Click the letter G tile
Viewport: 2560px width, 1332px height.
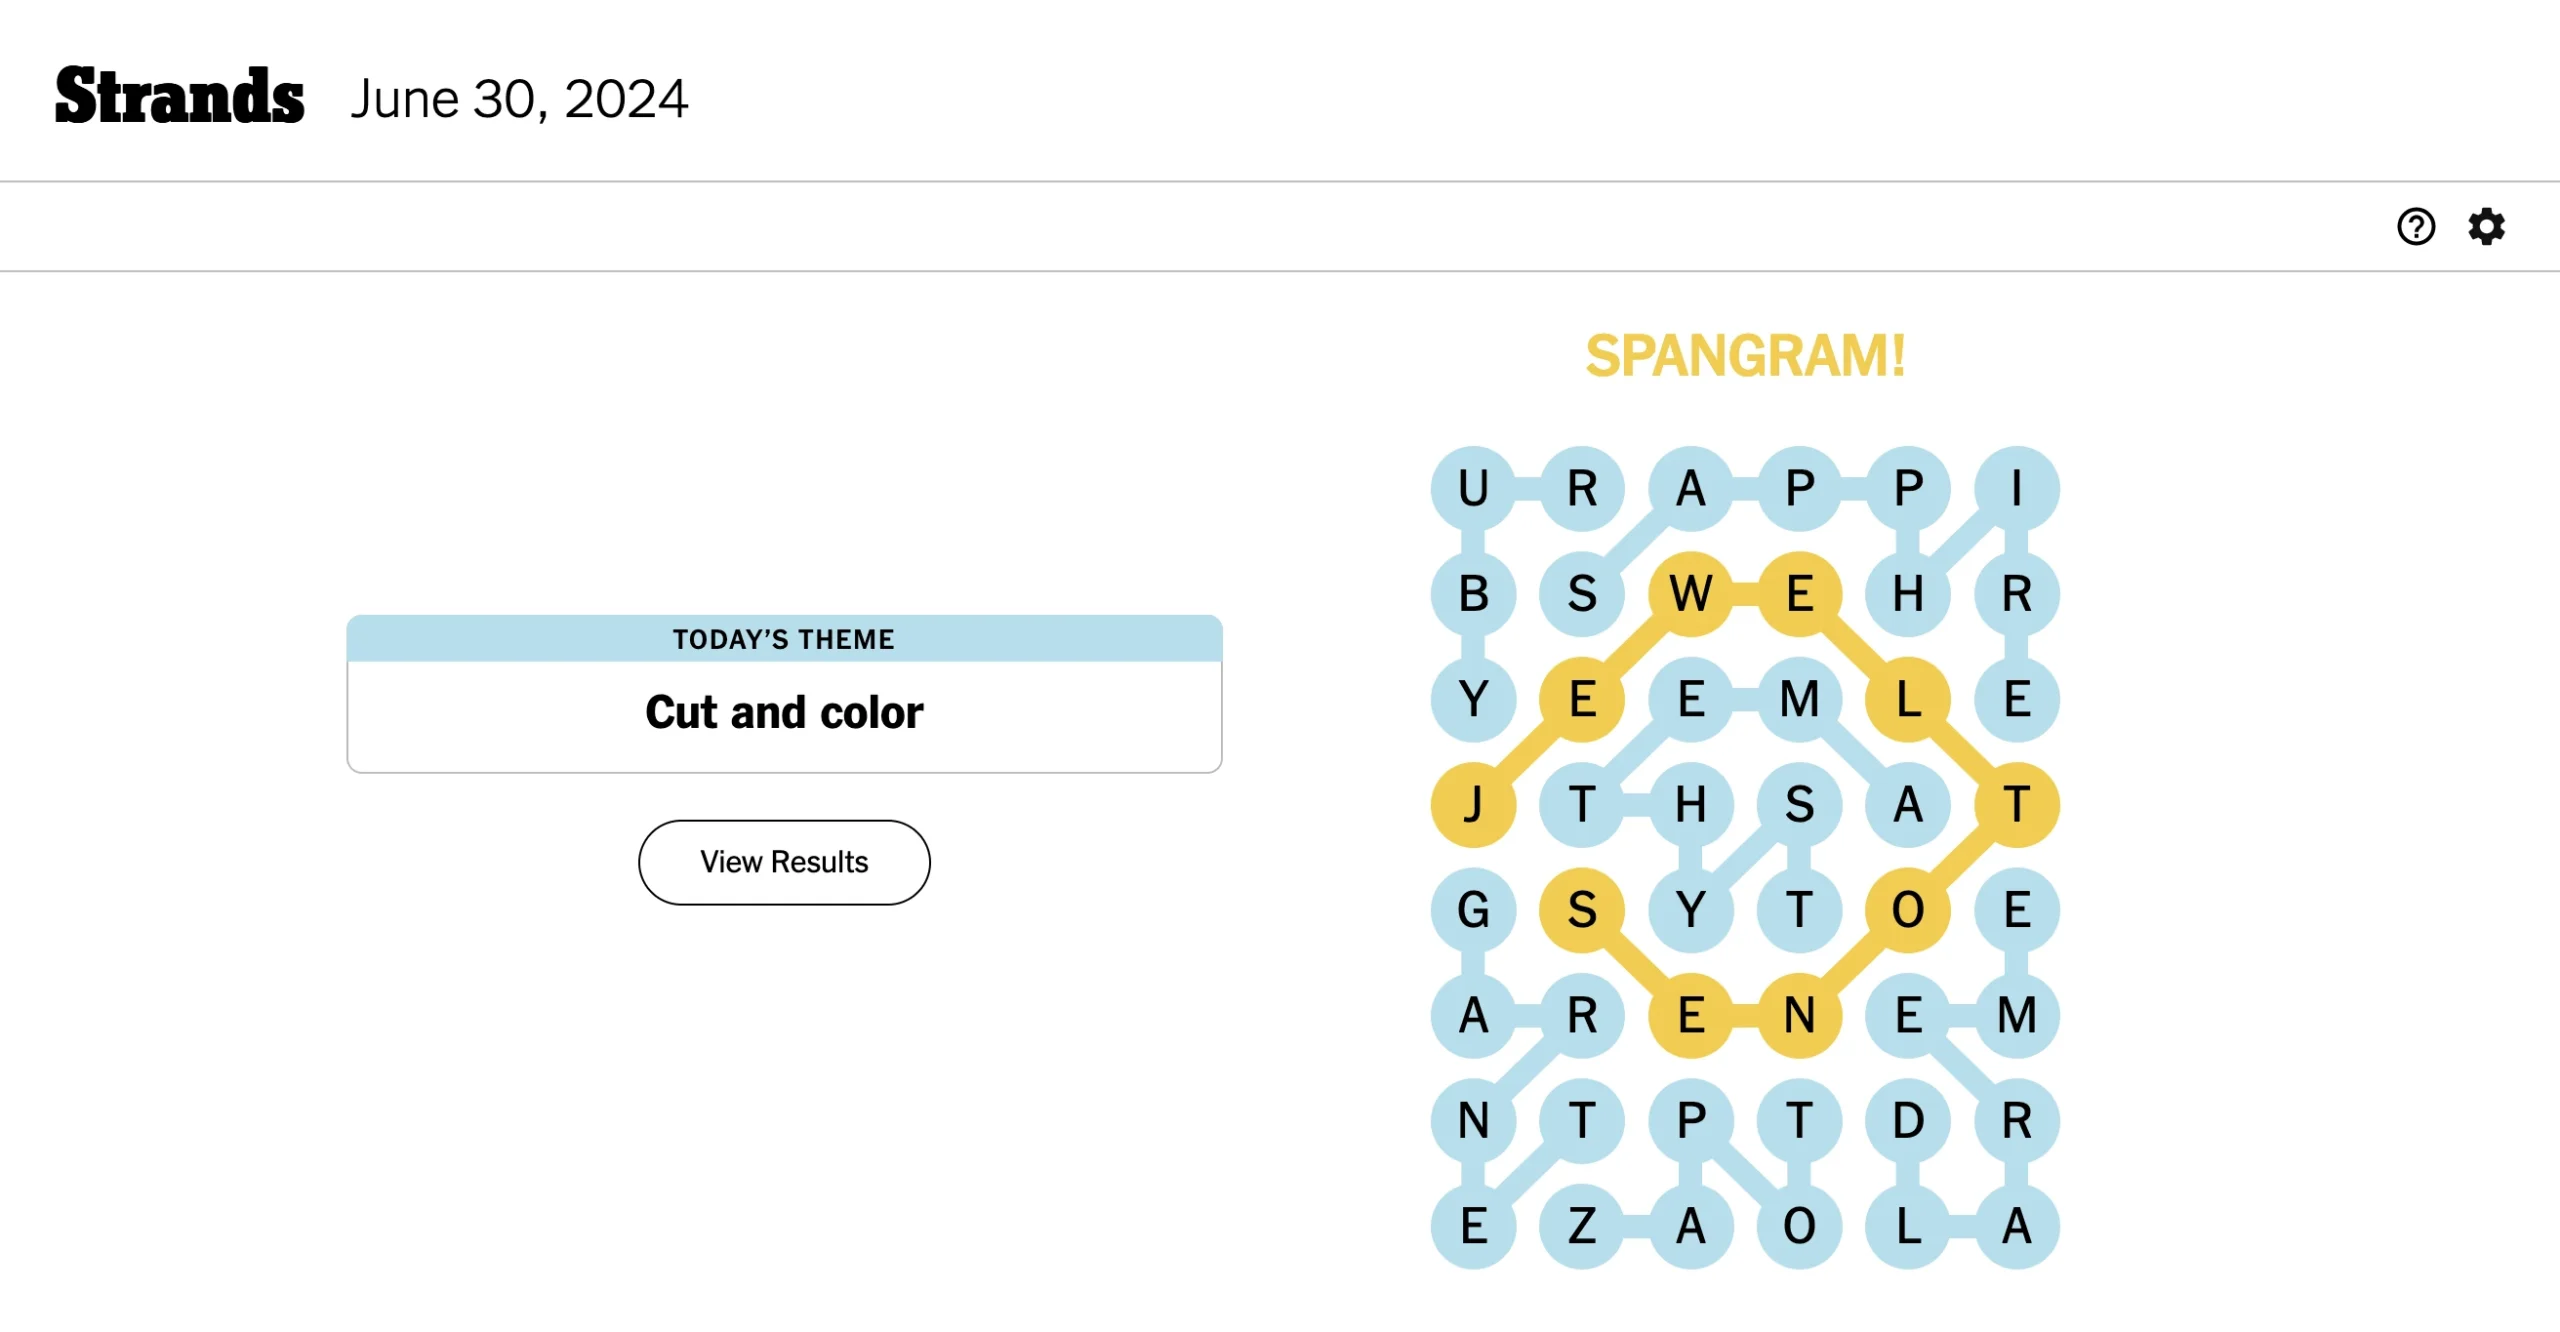(1473, 910)
